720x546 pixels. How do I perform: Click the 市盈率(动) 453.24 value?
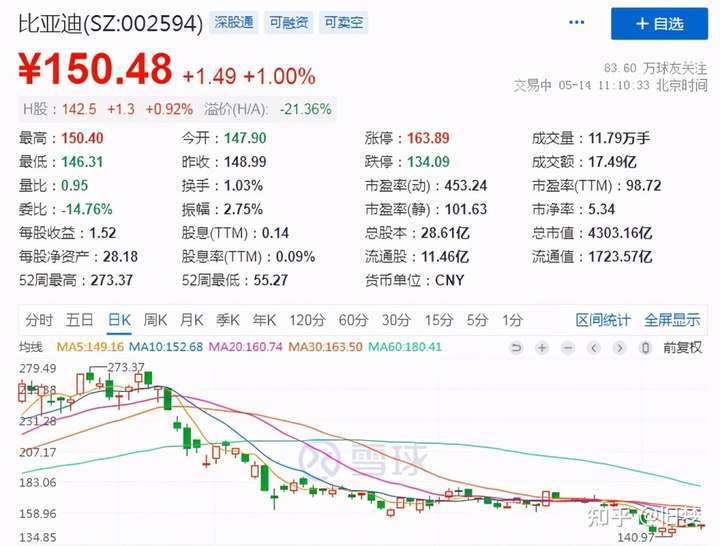click(x=466, y=186)
